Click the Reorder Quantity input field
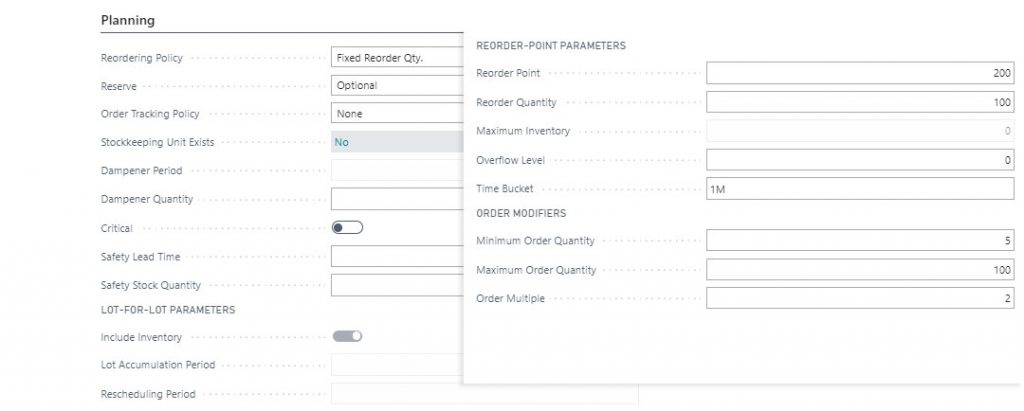This screenshot has width=1024, height=411. pos(860,102)
